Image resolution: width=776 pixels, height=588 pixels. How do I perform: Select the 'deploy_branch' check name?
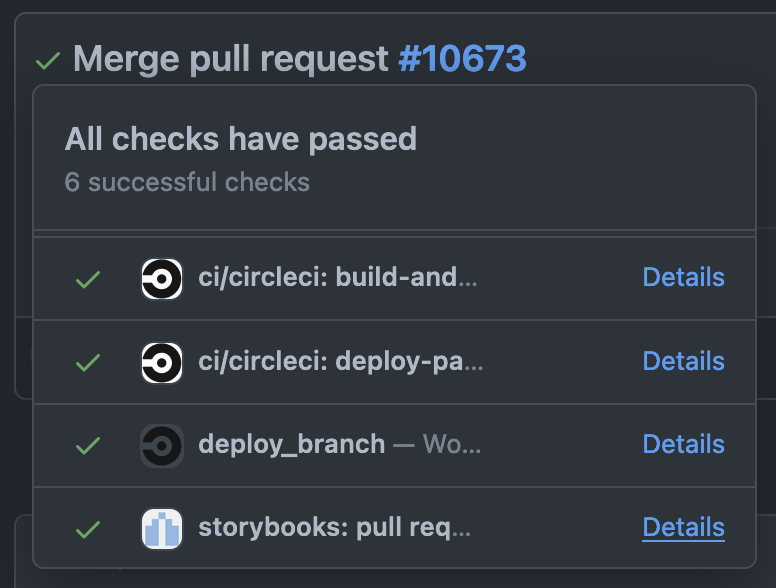click(291, 444)
